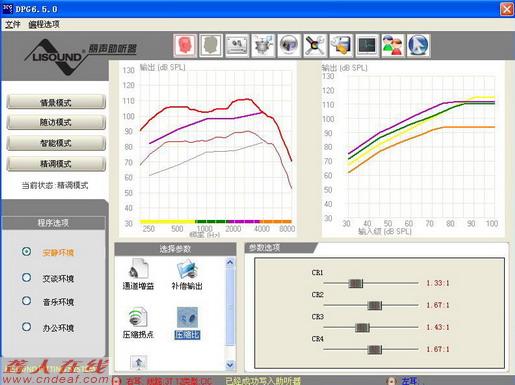The width and height of the screenshot is (515, 385).
Task: Click the parameter list scroll-down arrow
Action: [230, 365]
